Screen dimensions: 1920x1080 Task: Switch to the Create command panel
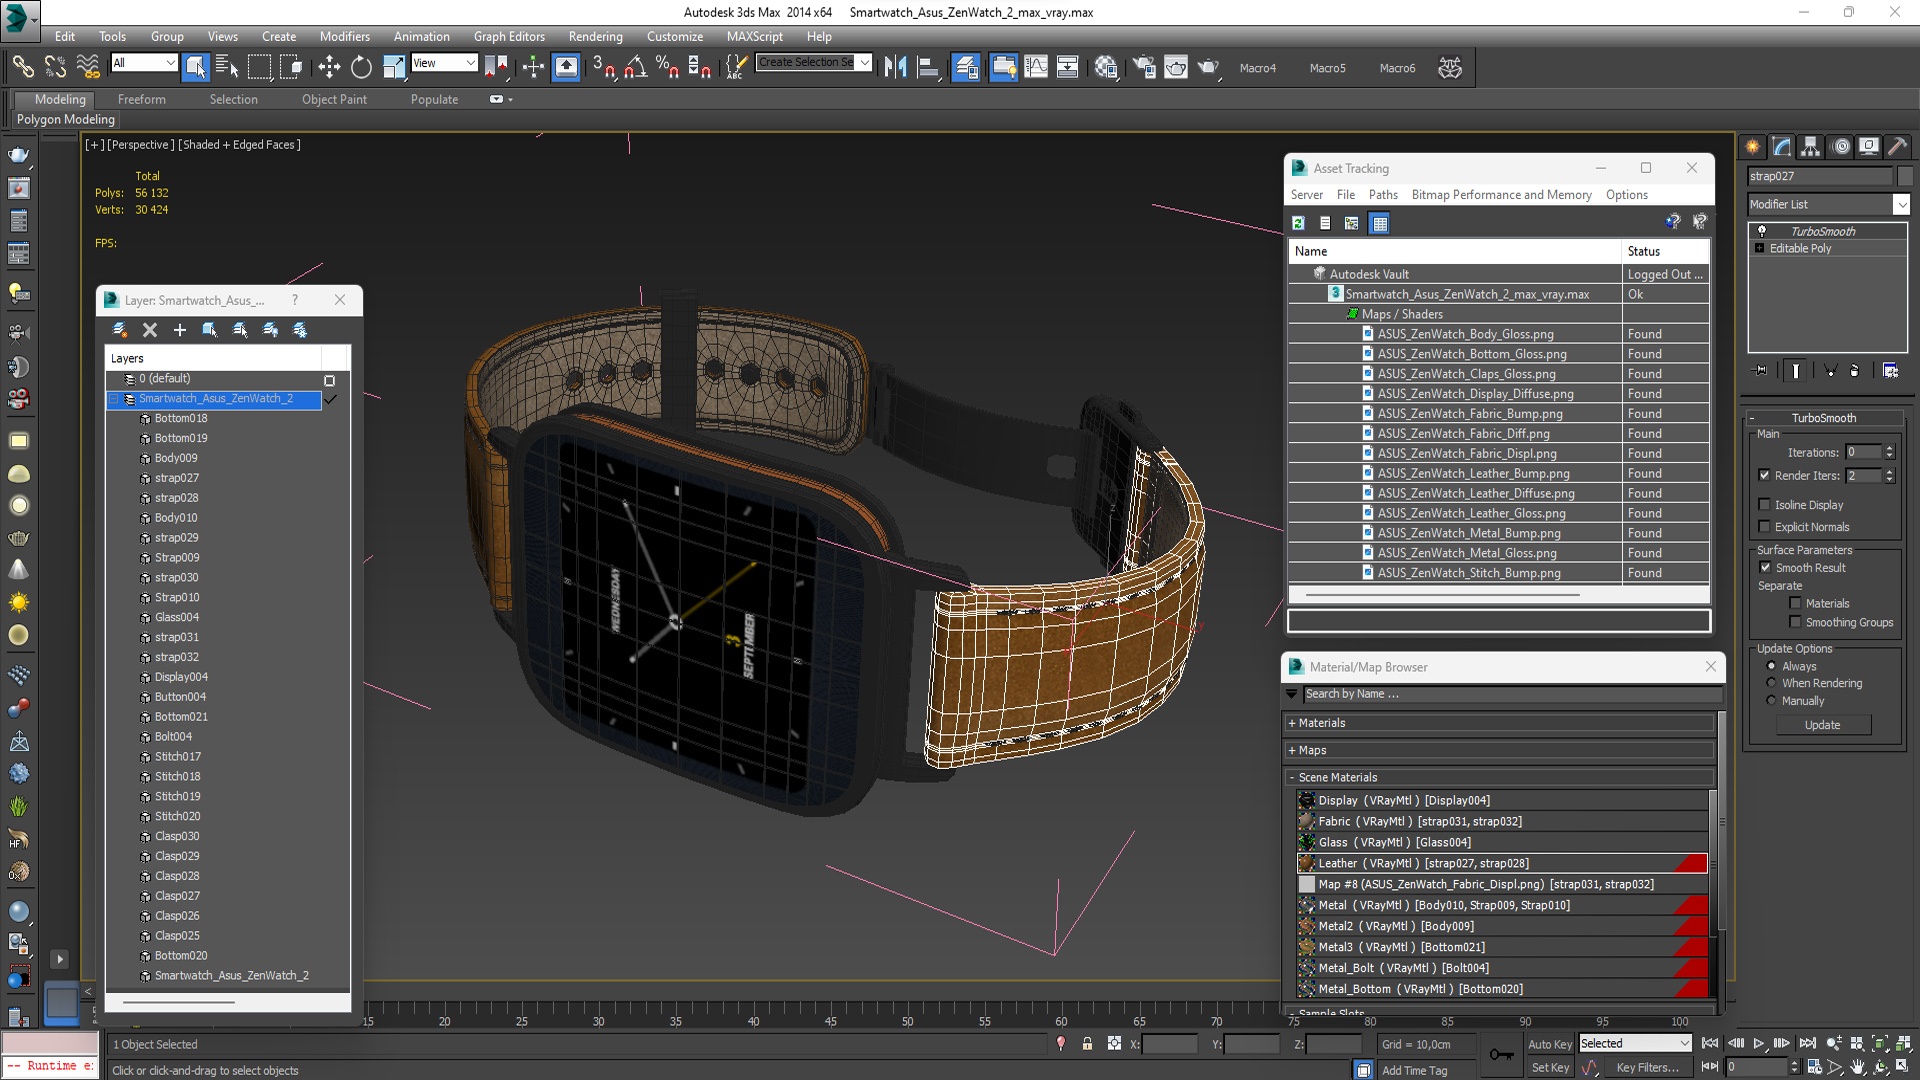1753,147
